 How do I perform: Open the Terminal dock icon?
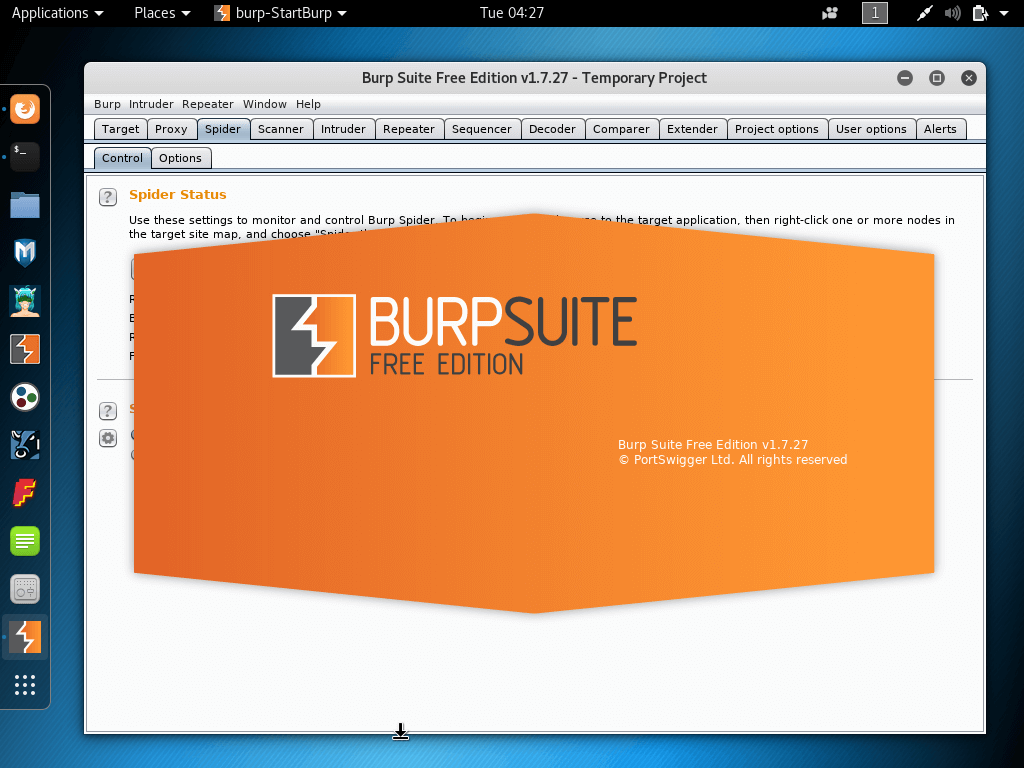pos(25,157)
